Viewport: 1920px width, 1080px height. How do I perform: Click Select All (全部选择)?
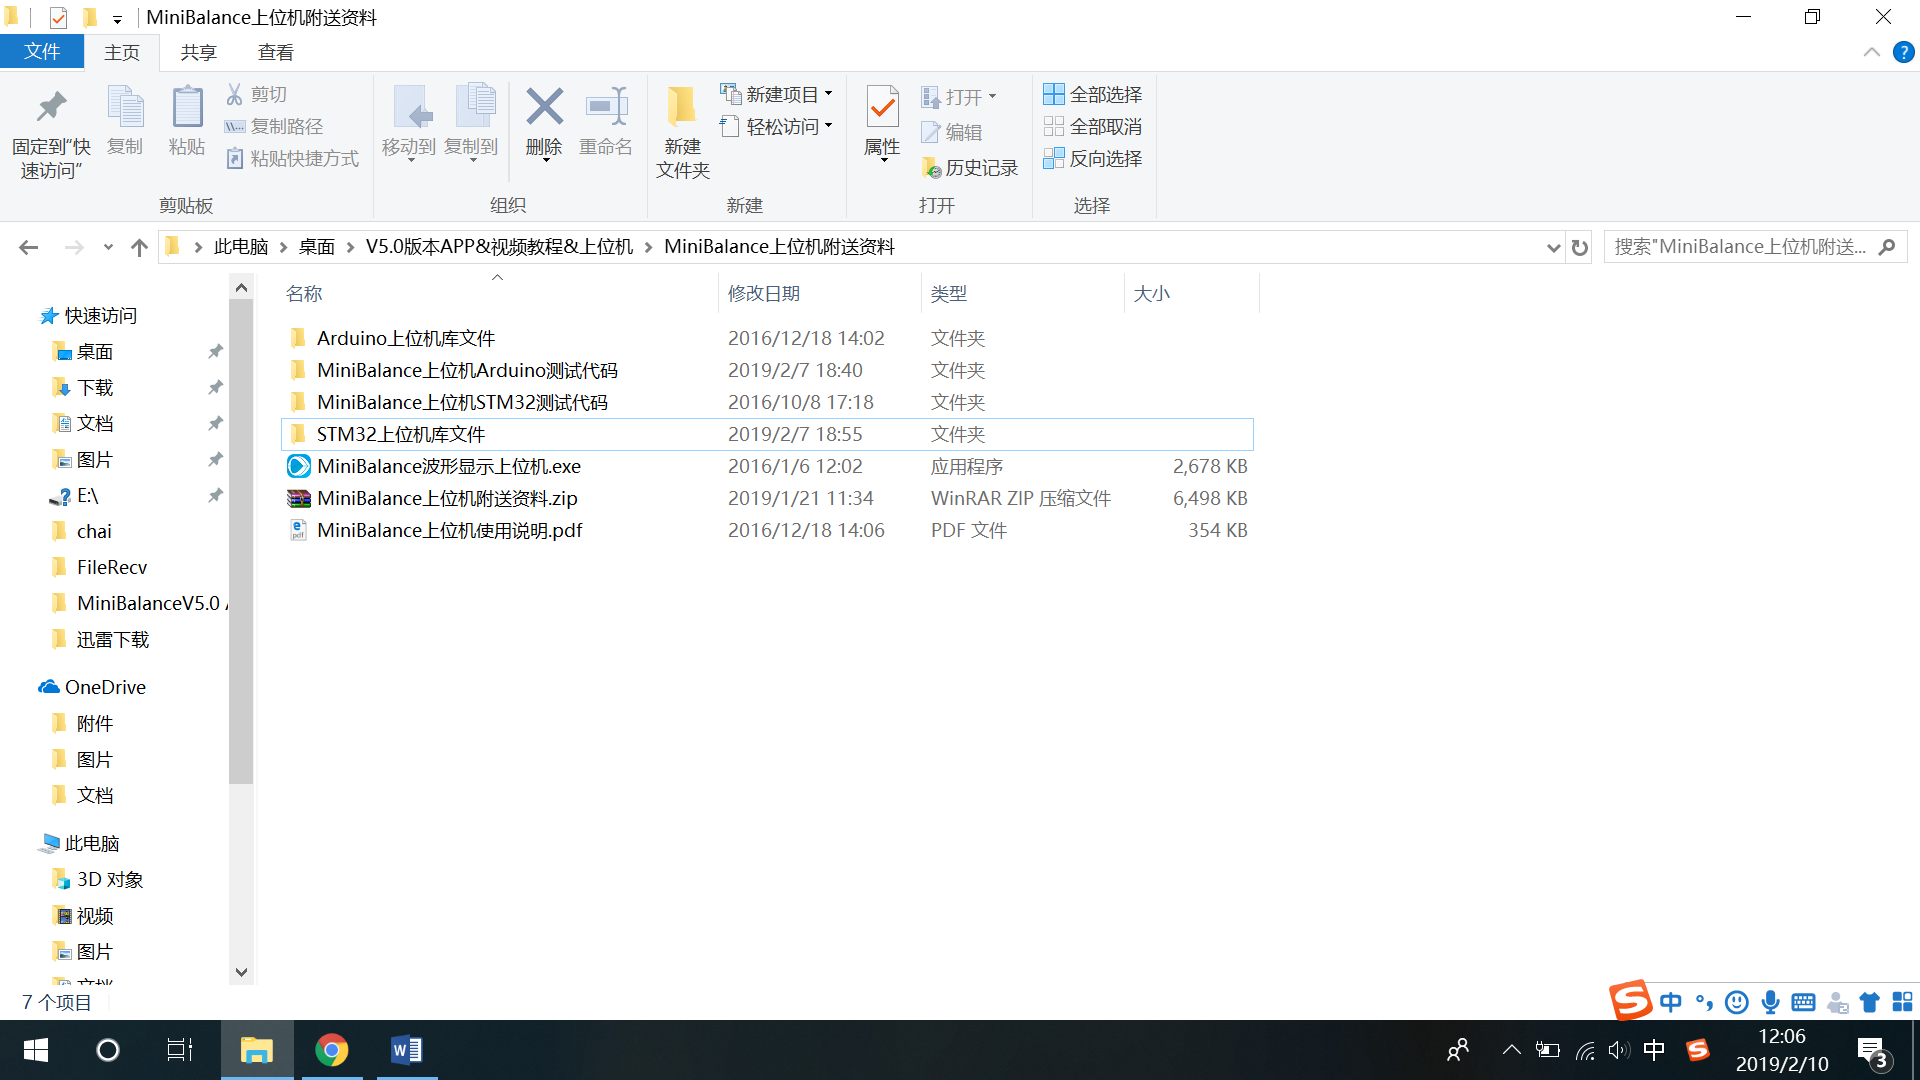(x=1093, y=94)
